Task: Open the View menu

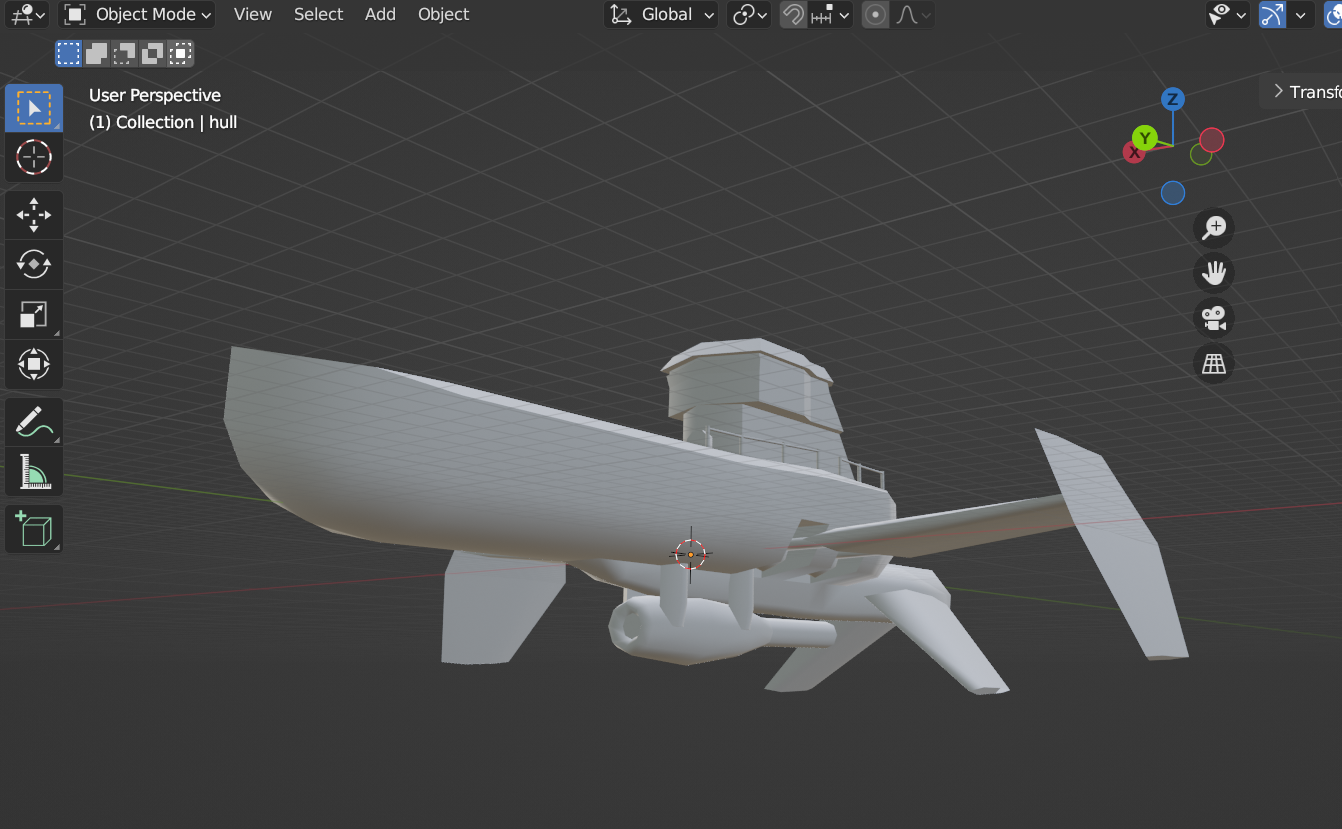Action: click(253, 15)
